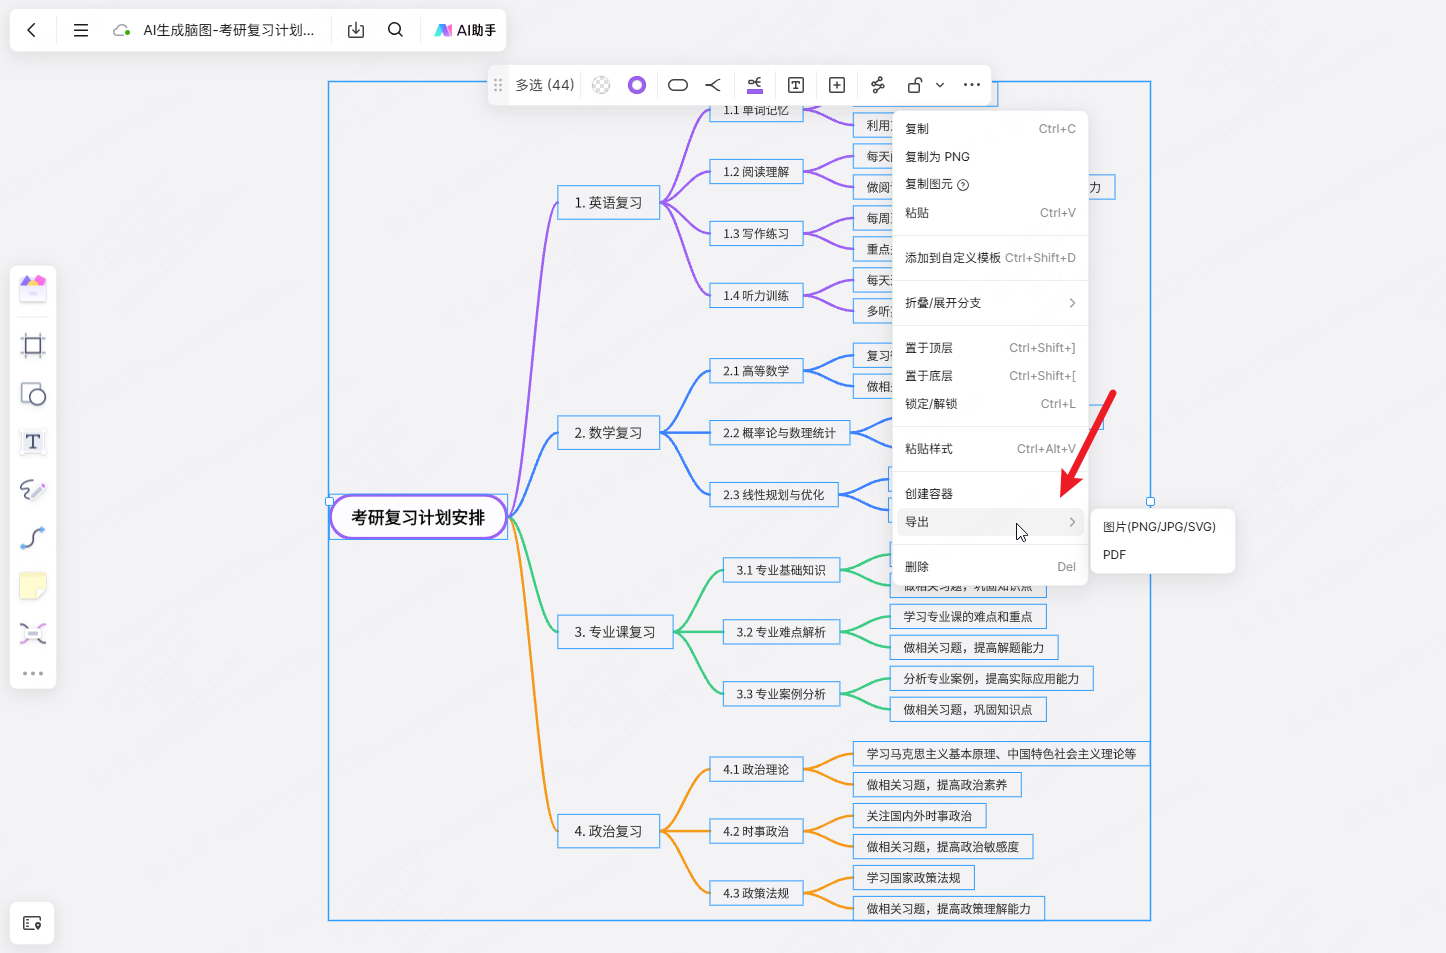Open more tools ellipsis in sidebar
The image size is (1446, 953).
33,673
